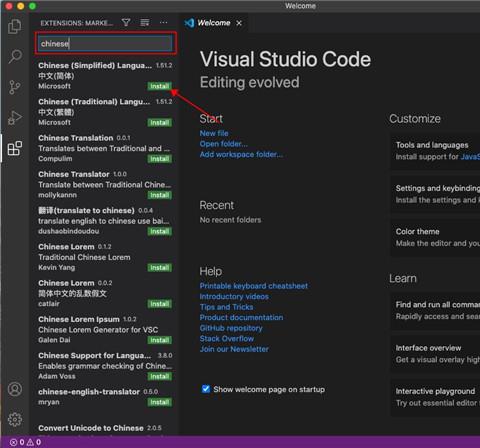Open Convert Unicode to Chinese entry
Image resolution: width=480 pixels, height=448 pixels.
105,428
